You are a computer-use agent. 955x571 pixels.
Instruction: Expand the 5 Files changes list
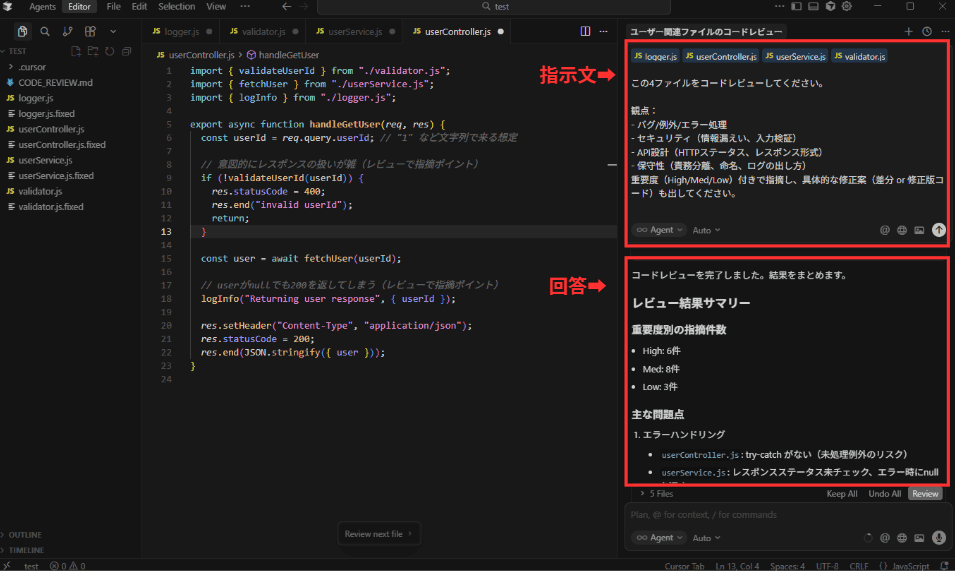[656, 494]
